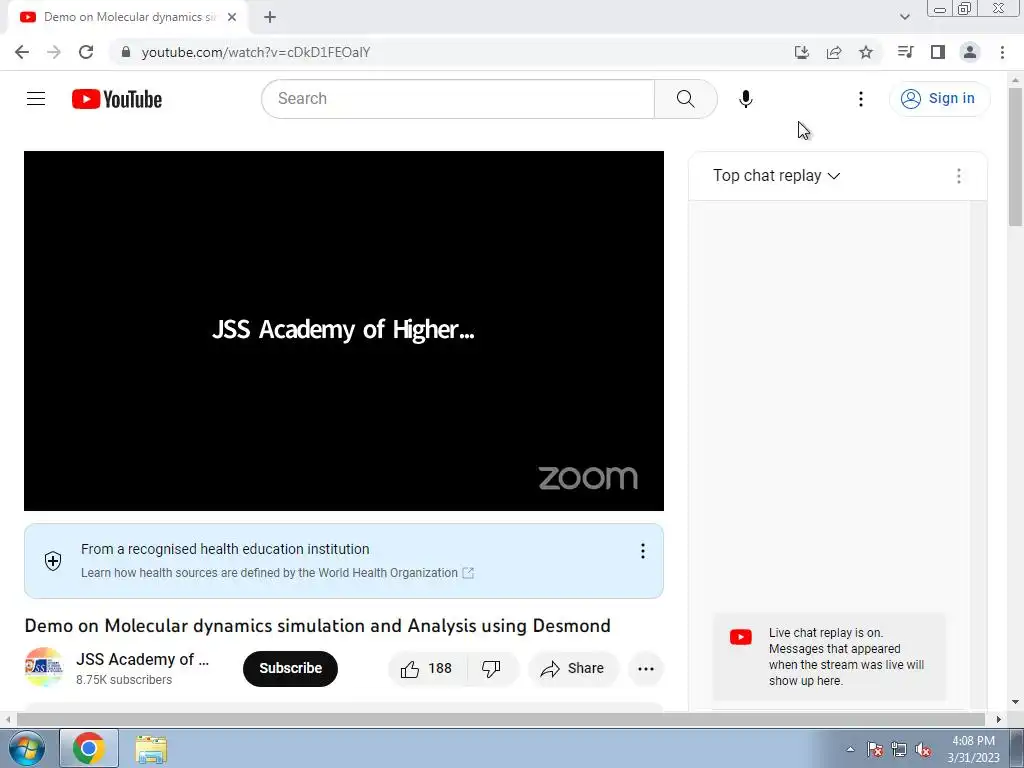Install app using address bar download icon
Viewport: 1024px width, 768px height.
pyautogui.click(x=801, y=52)
